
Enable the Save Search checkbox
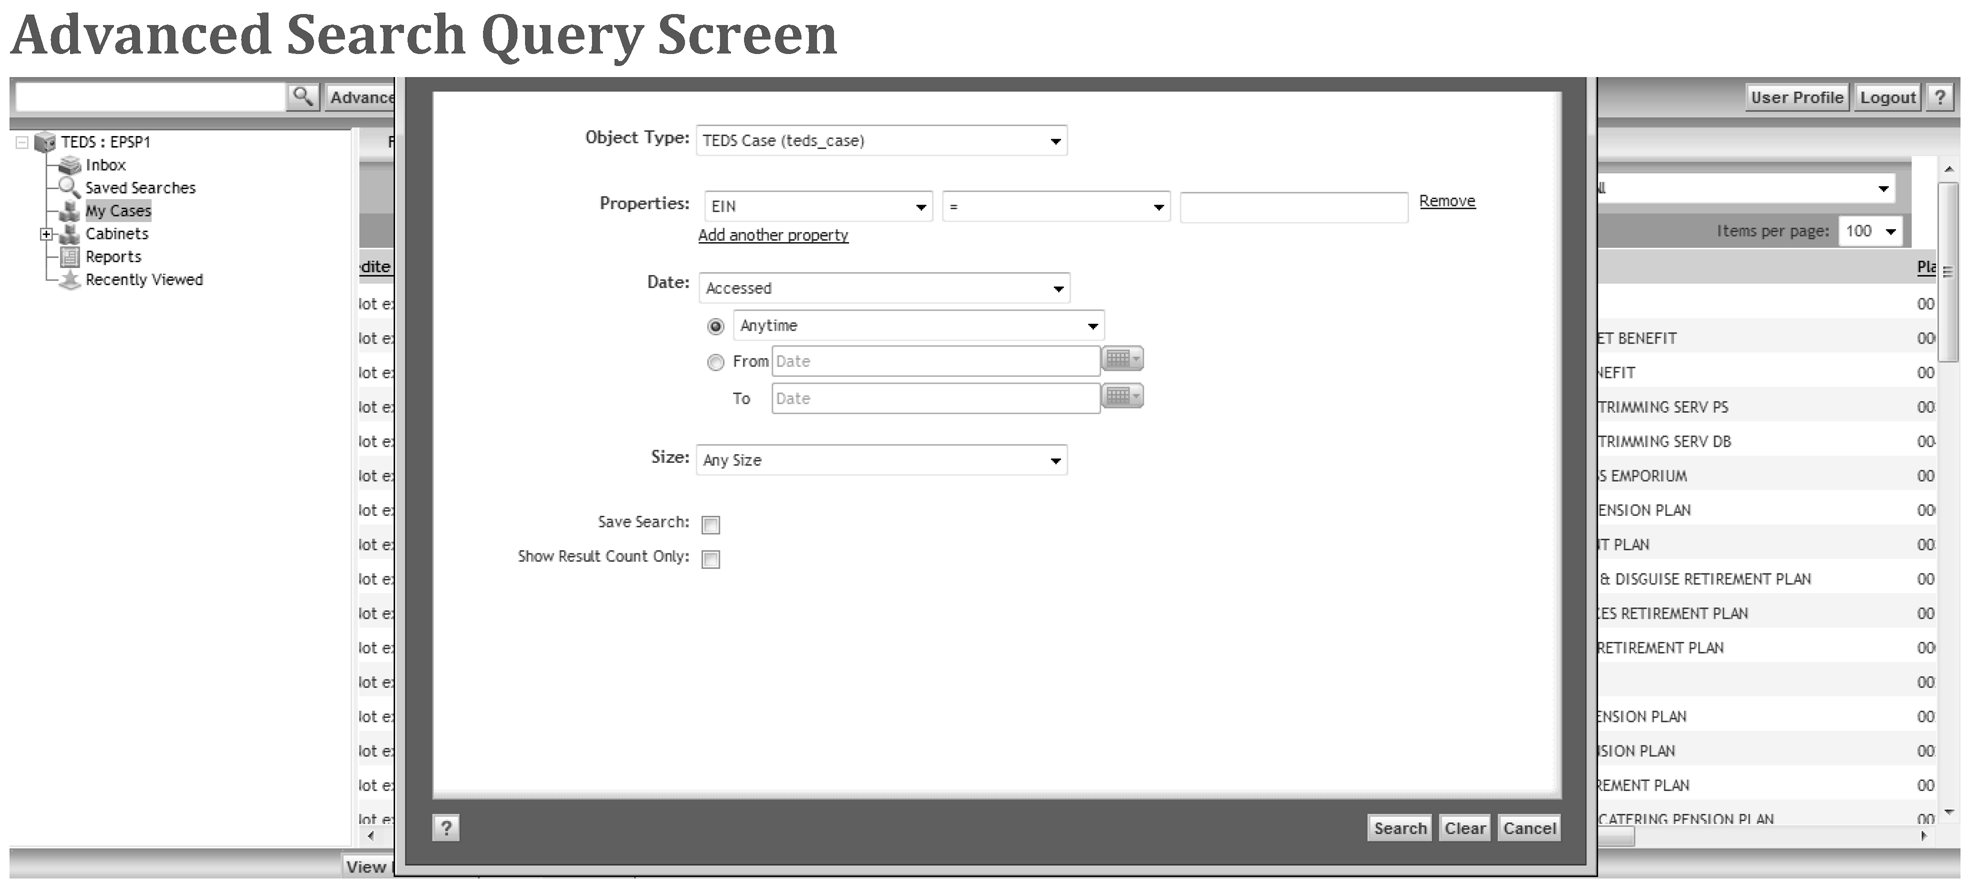pos(711,525)
